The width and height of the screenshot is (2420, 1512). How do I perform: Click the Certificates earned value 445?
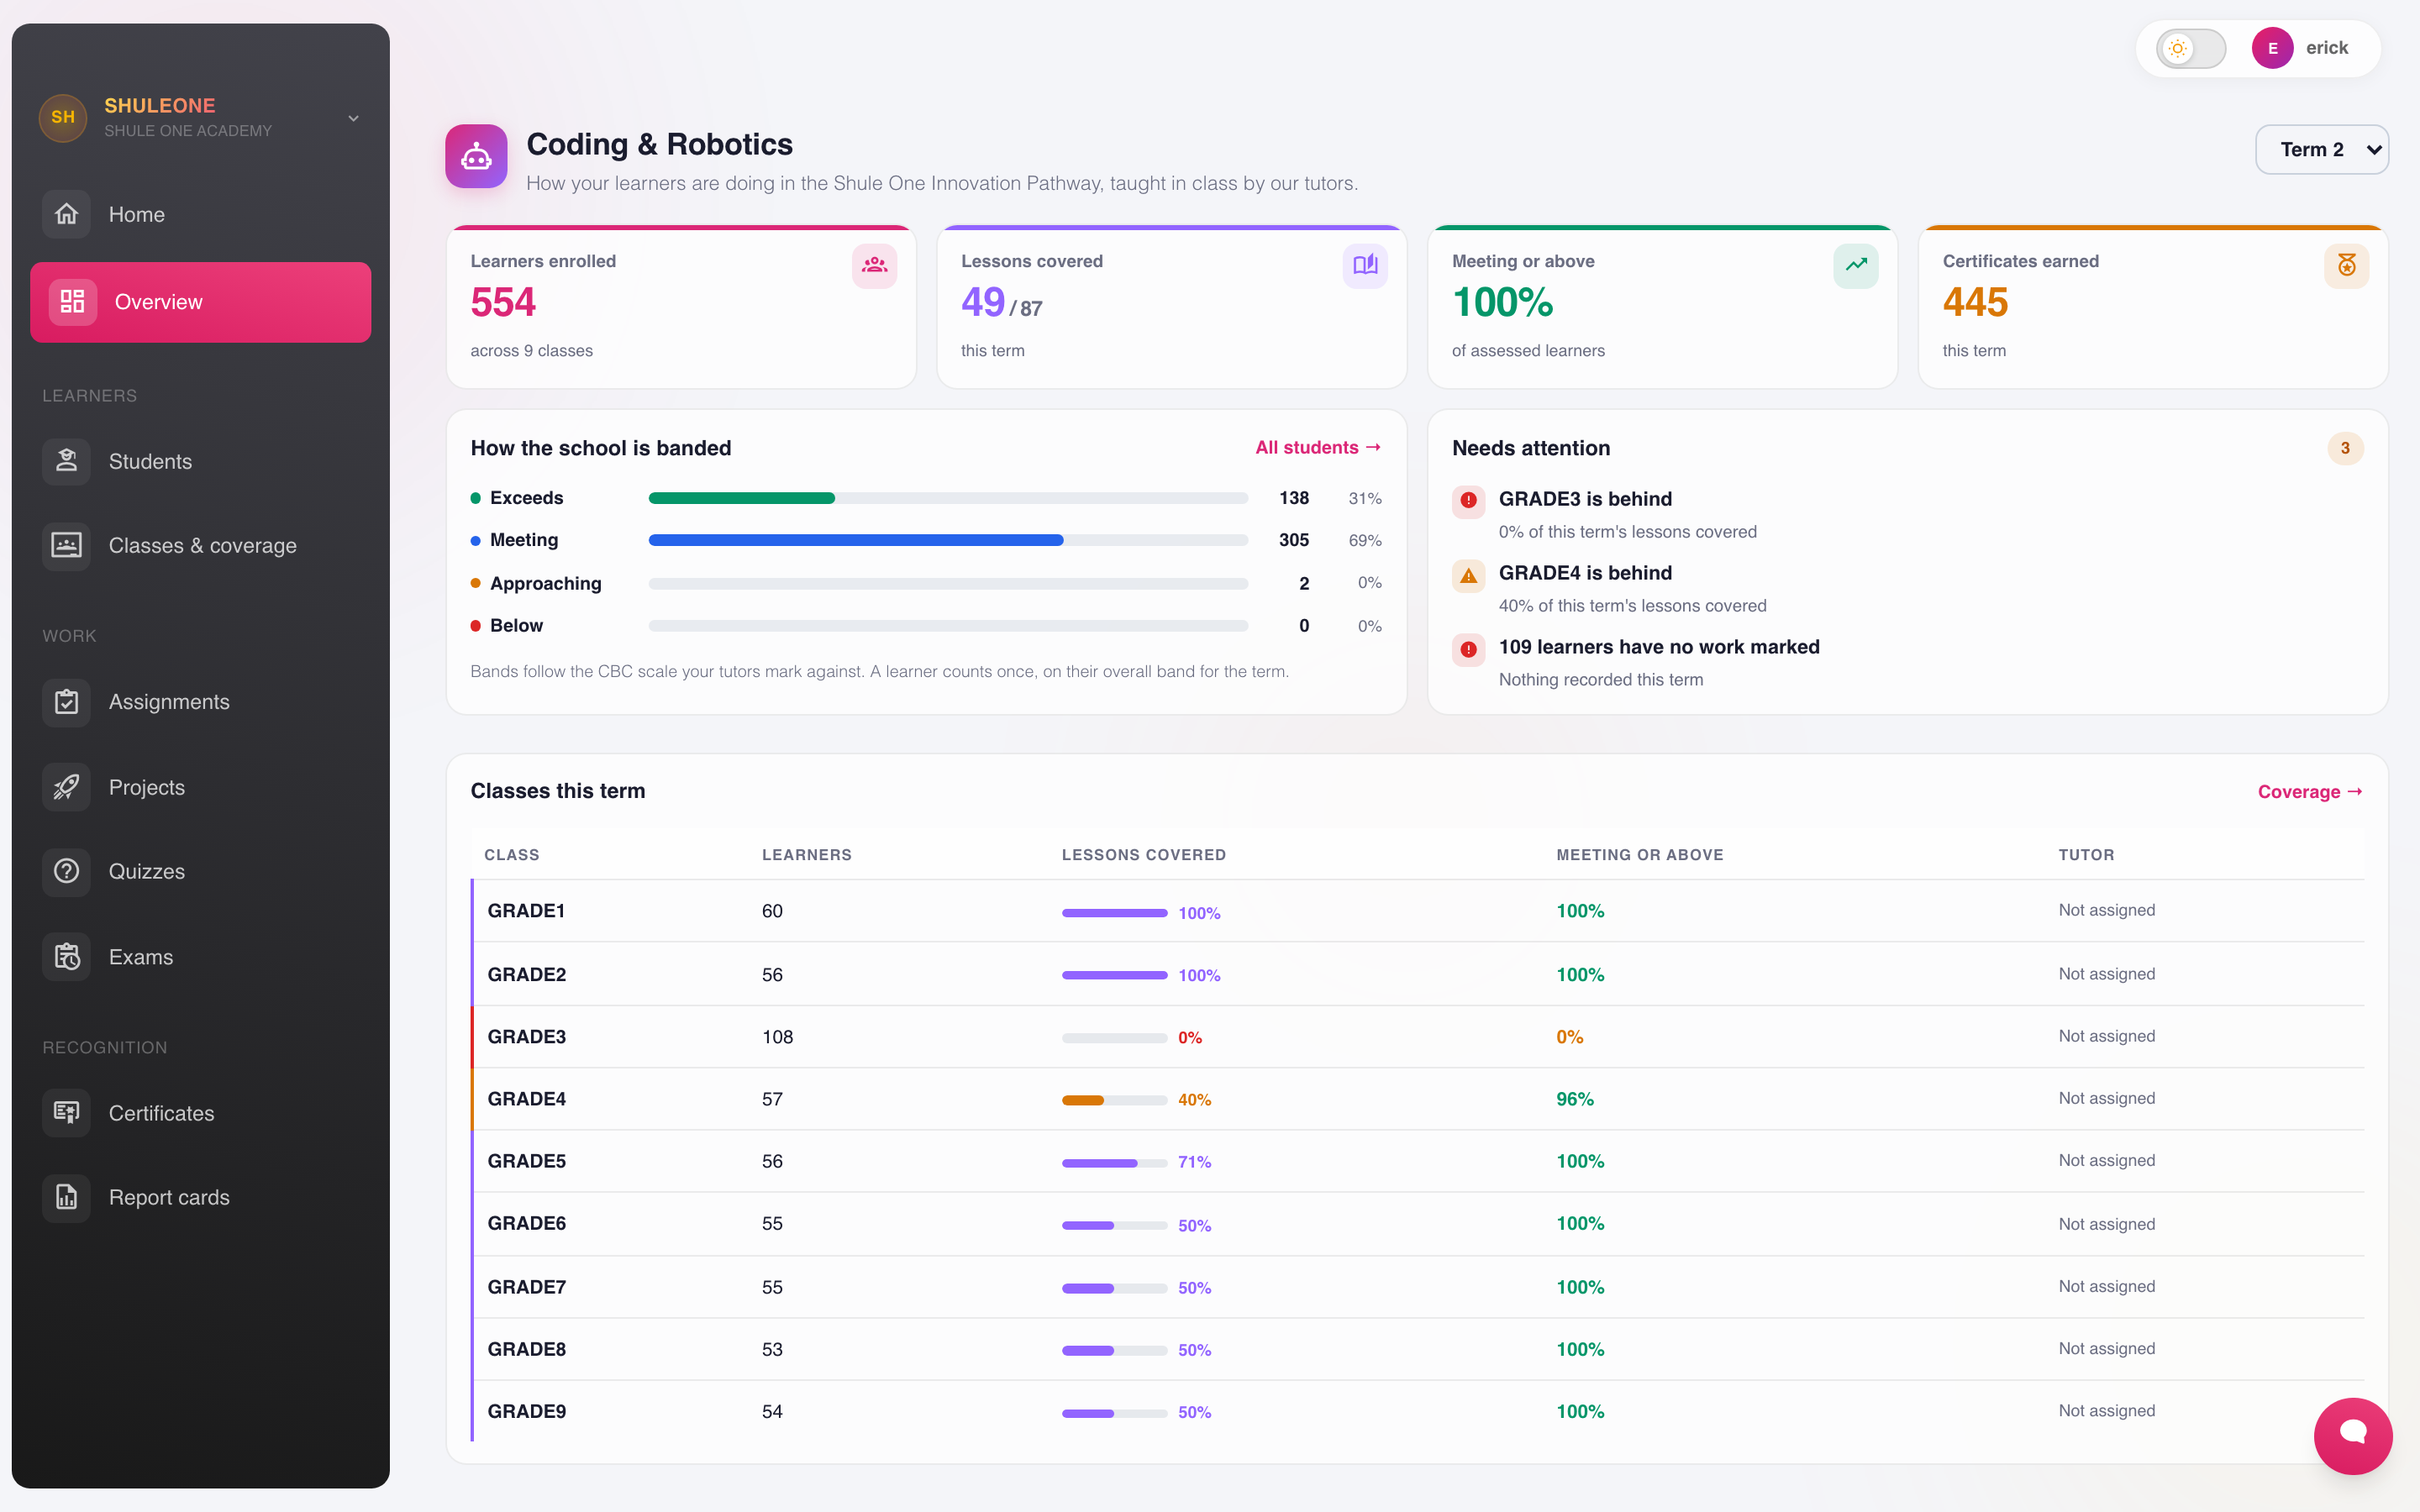point(1975,302)
